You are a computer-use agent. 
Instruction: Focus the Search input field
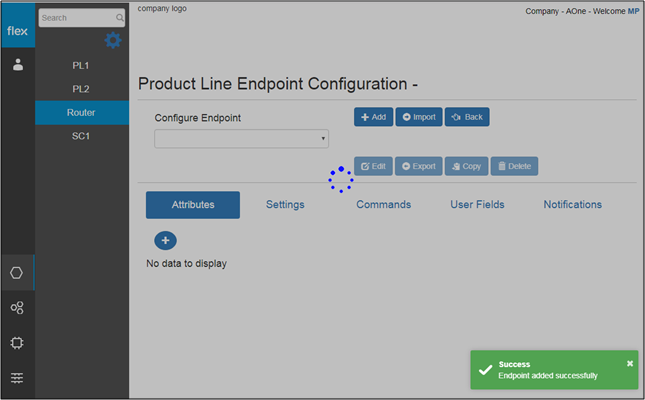pos(76,18)
